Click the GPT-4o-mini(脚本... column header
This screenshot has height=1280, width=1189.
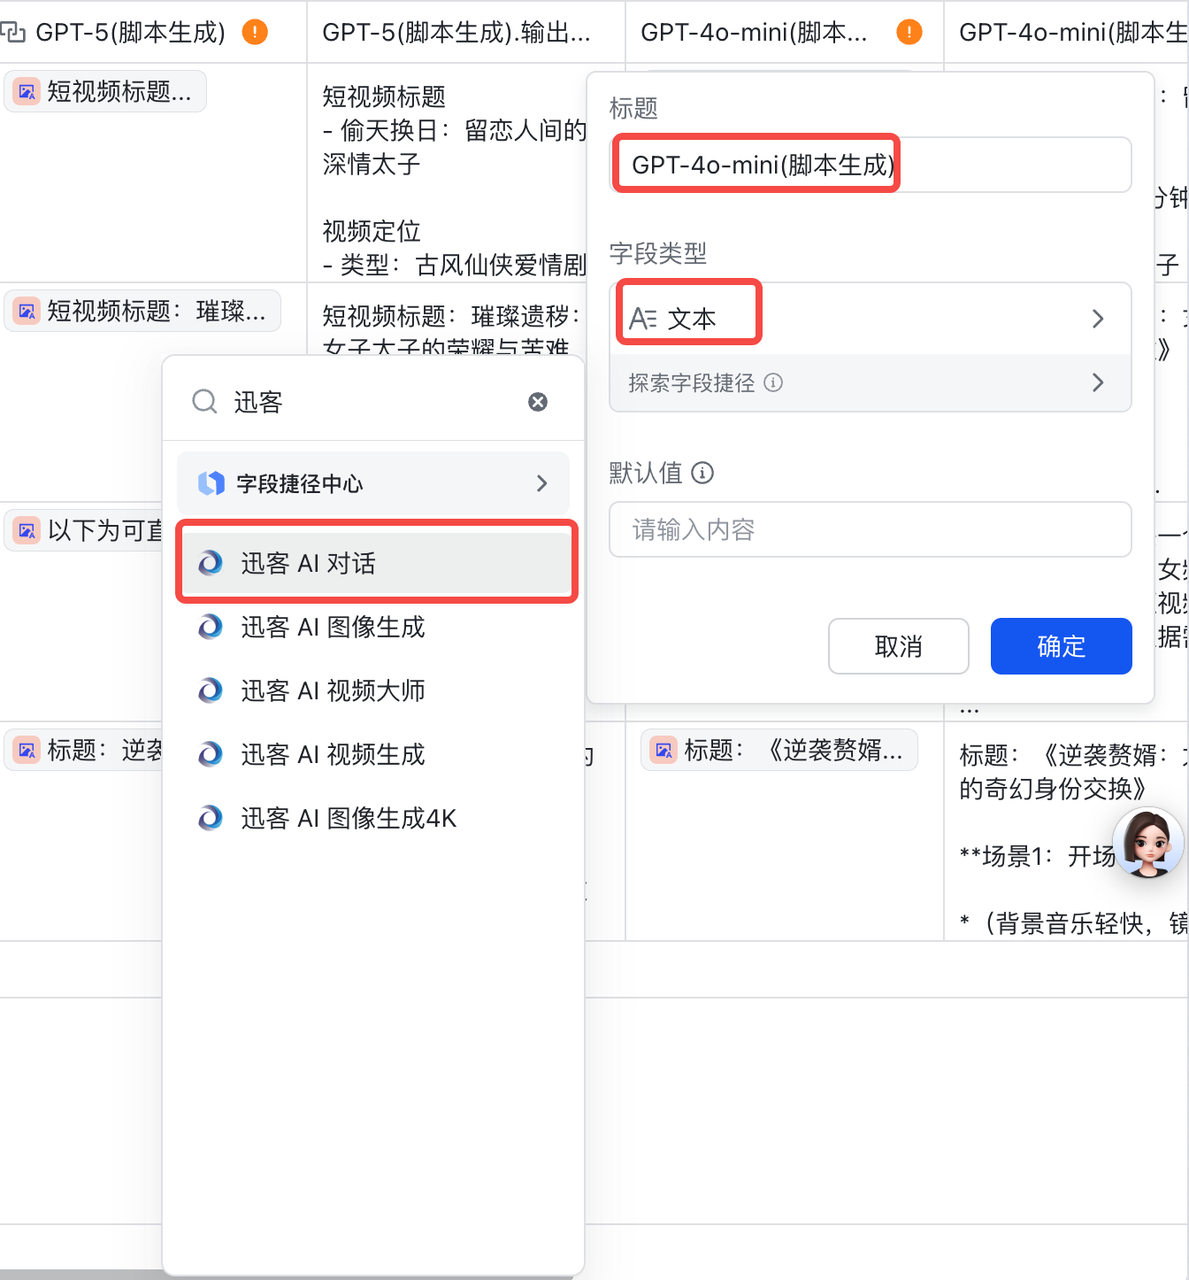click(x=784, y=32)
